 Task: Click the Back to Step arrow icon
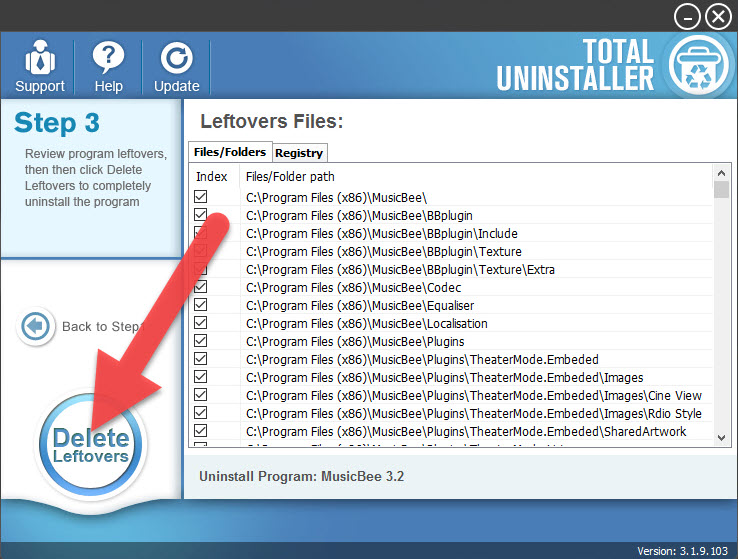pyautogui.click(x=35, y=326)
